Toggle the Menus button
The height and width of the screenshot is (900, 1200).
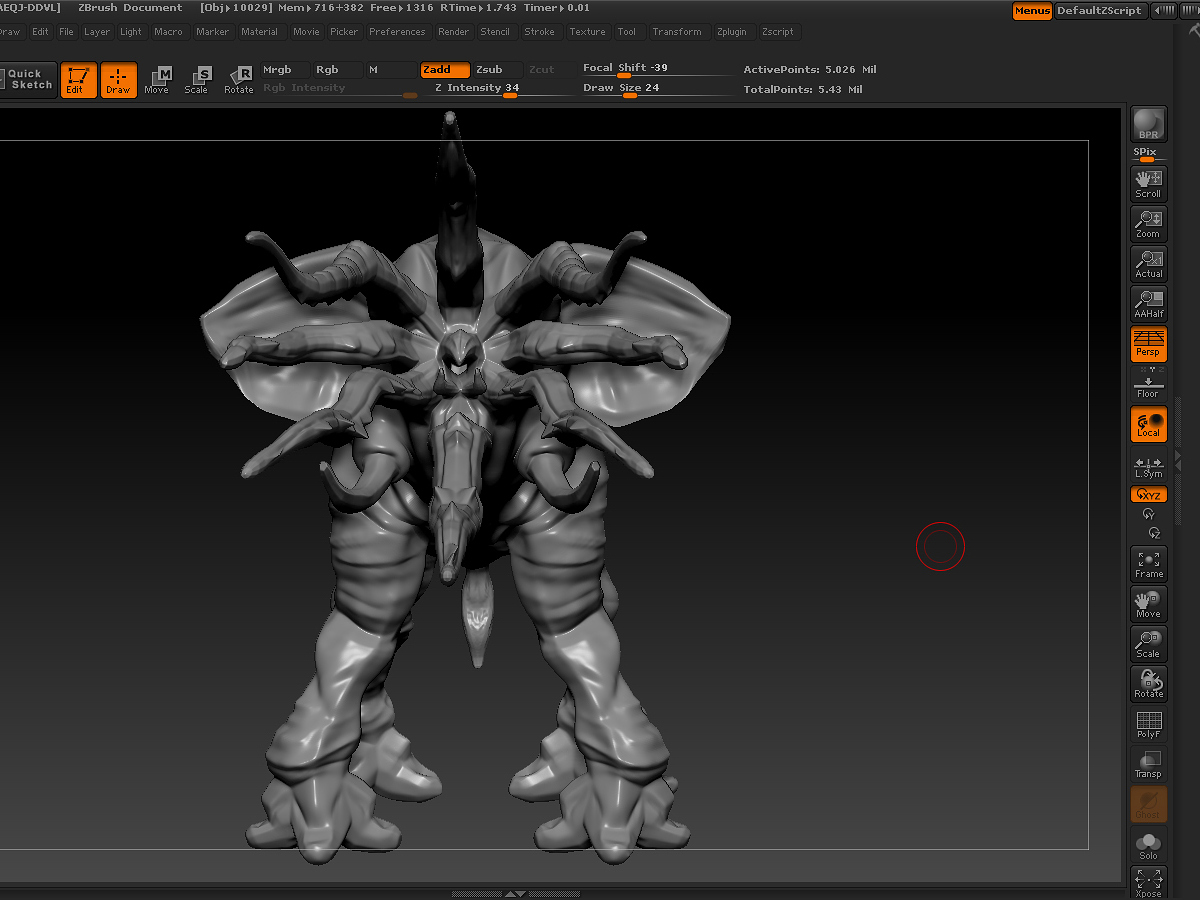tap(1032, 11)
